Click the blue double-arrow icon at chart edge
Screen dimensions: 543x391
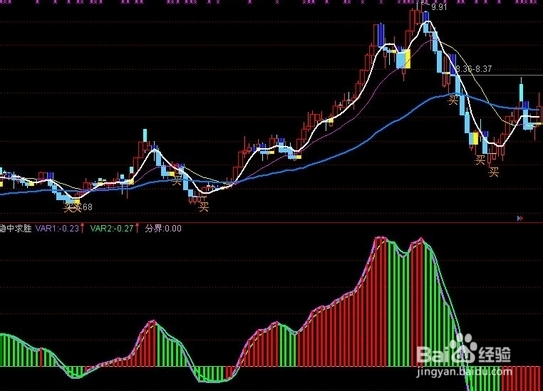point(520,218)
